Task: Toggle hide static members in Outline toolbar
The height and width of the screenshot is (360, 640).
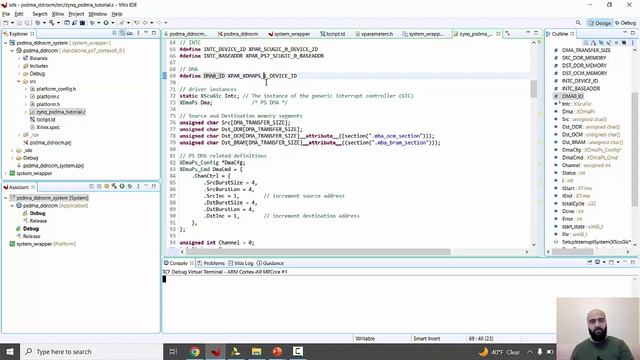Action: pos(609,42)
